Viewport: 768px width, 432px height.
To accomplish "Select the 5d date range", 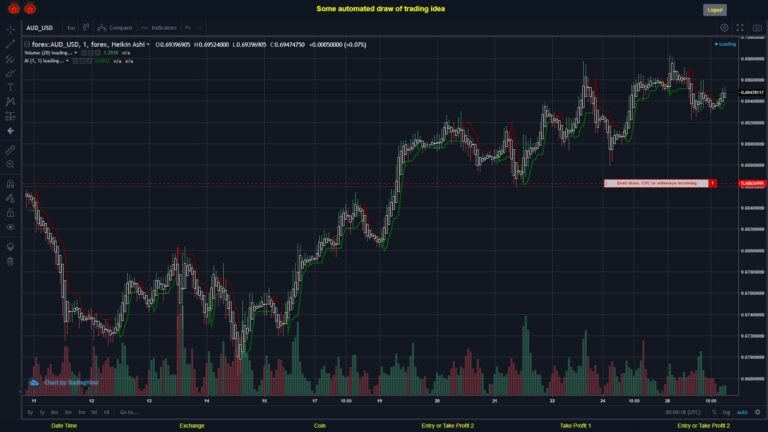I will pos(94,412).
